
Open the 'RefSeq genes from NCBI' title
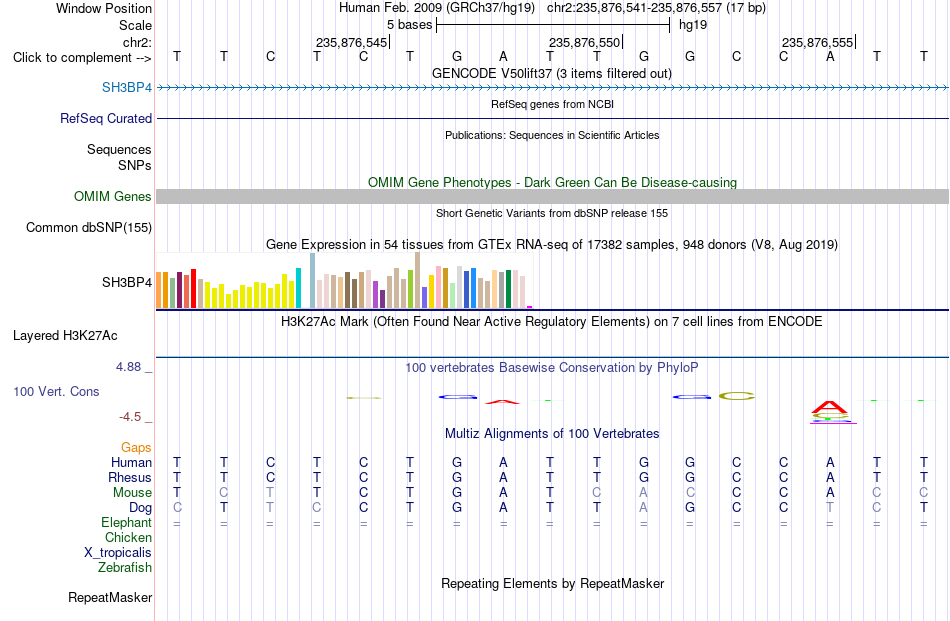pyautogui.click(x=552, y=104)
